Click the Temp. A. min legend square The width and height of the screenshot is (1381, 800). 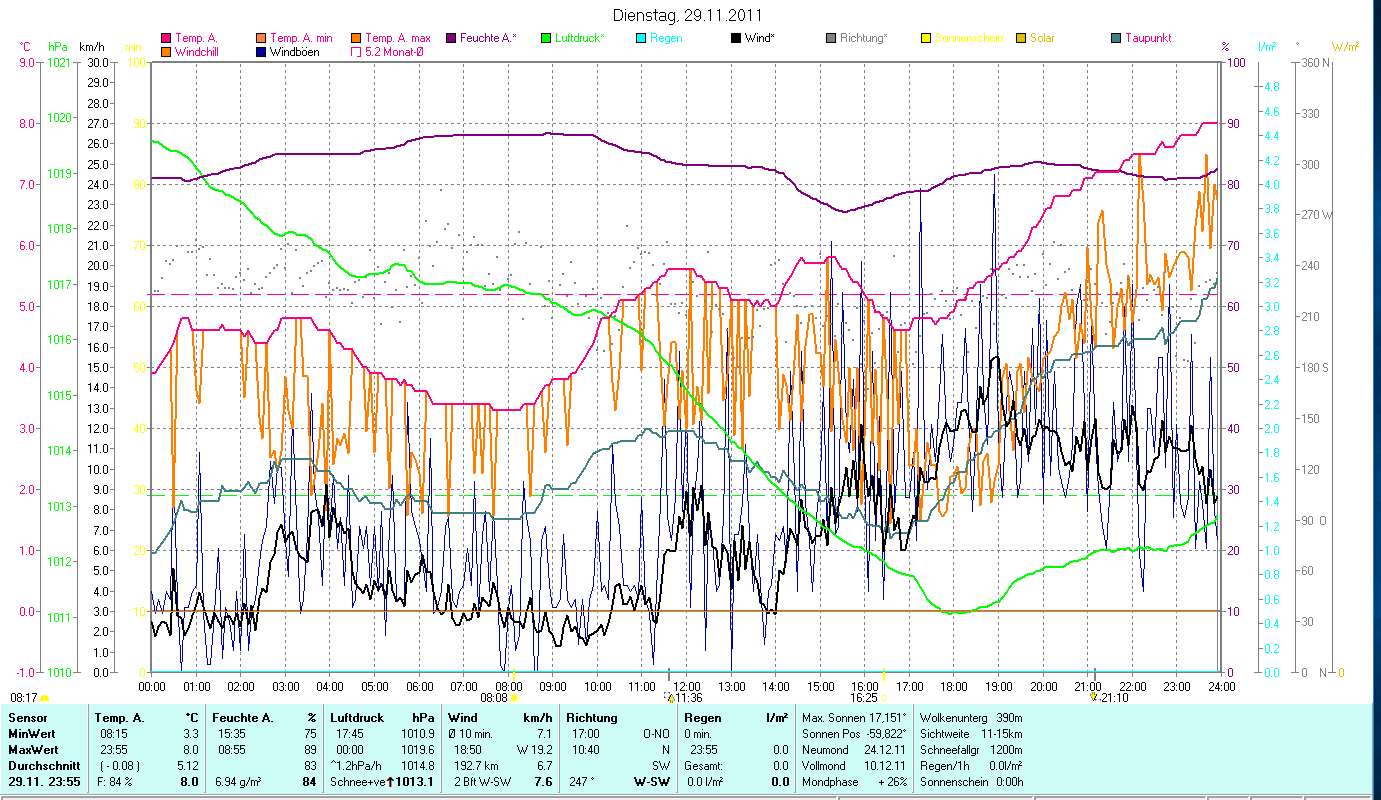pyautogui.click(x=261, y=38)
